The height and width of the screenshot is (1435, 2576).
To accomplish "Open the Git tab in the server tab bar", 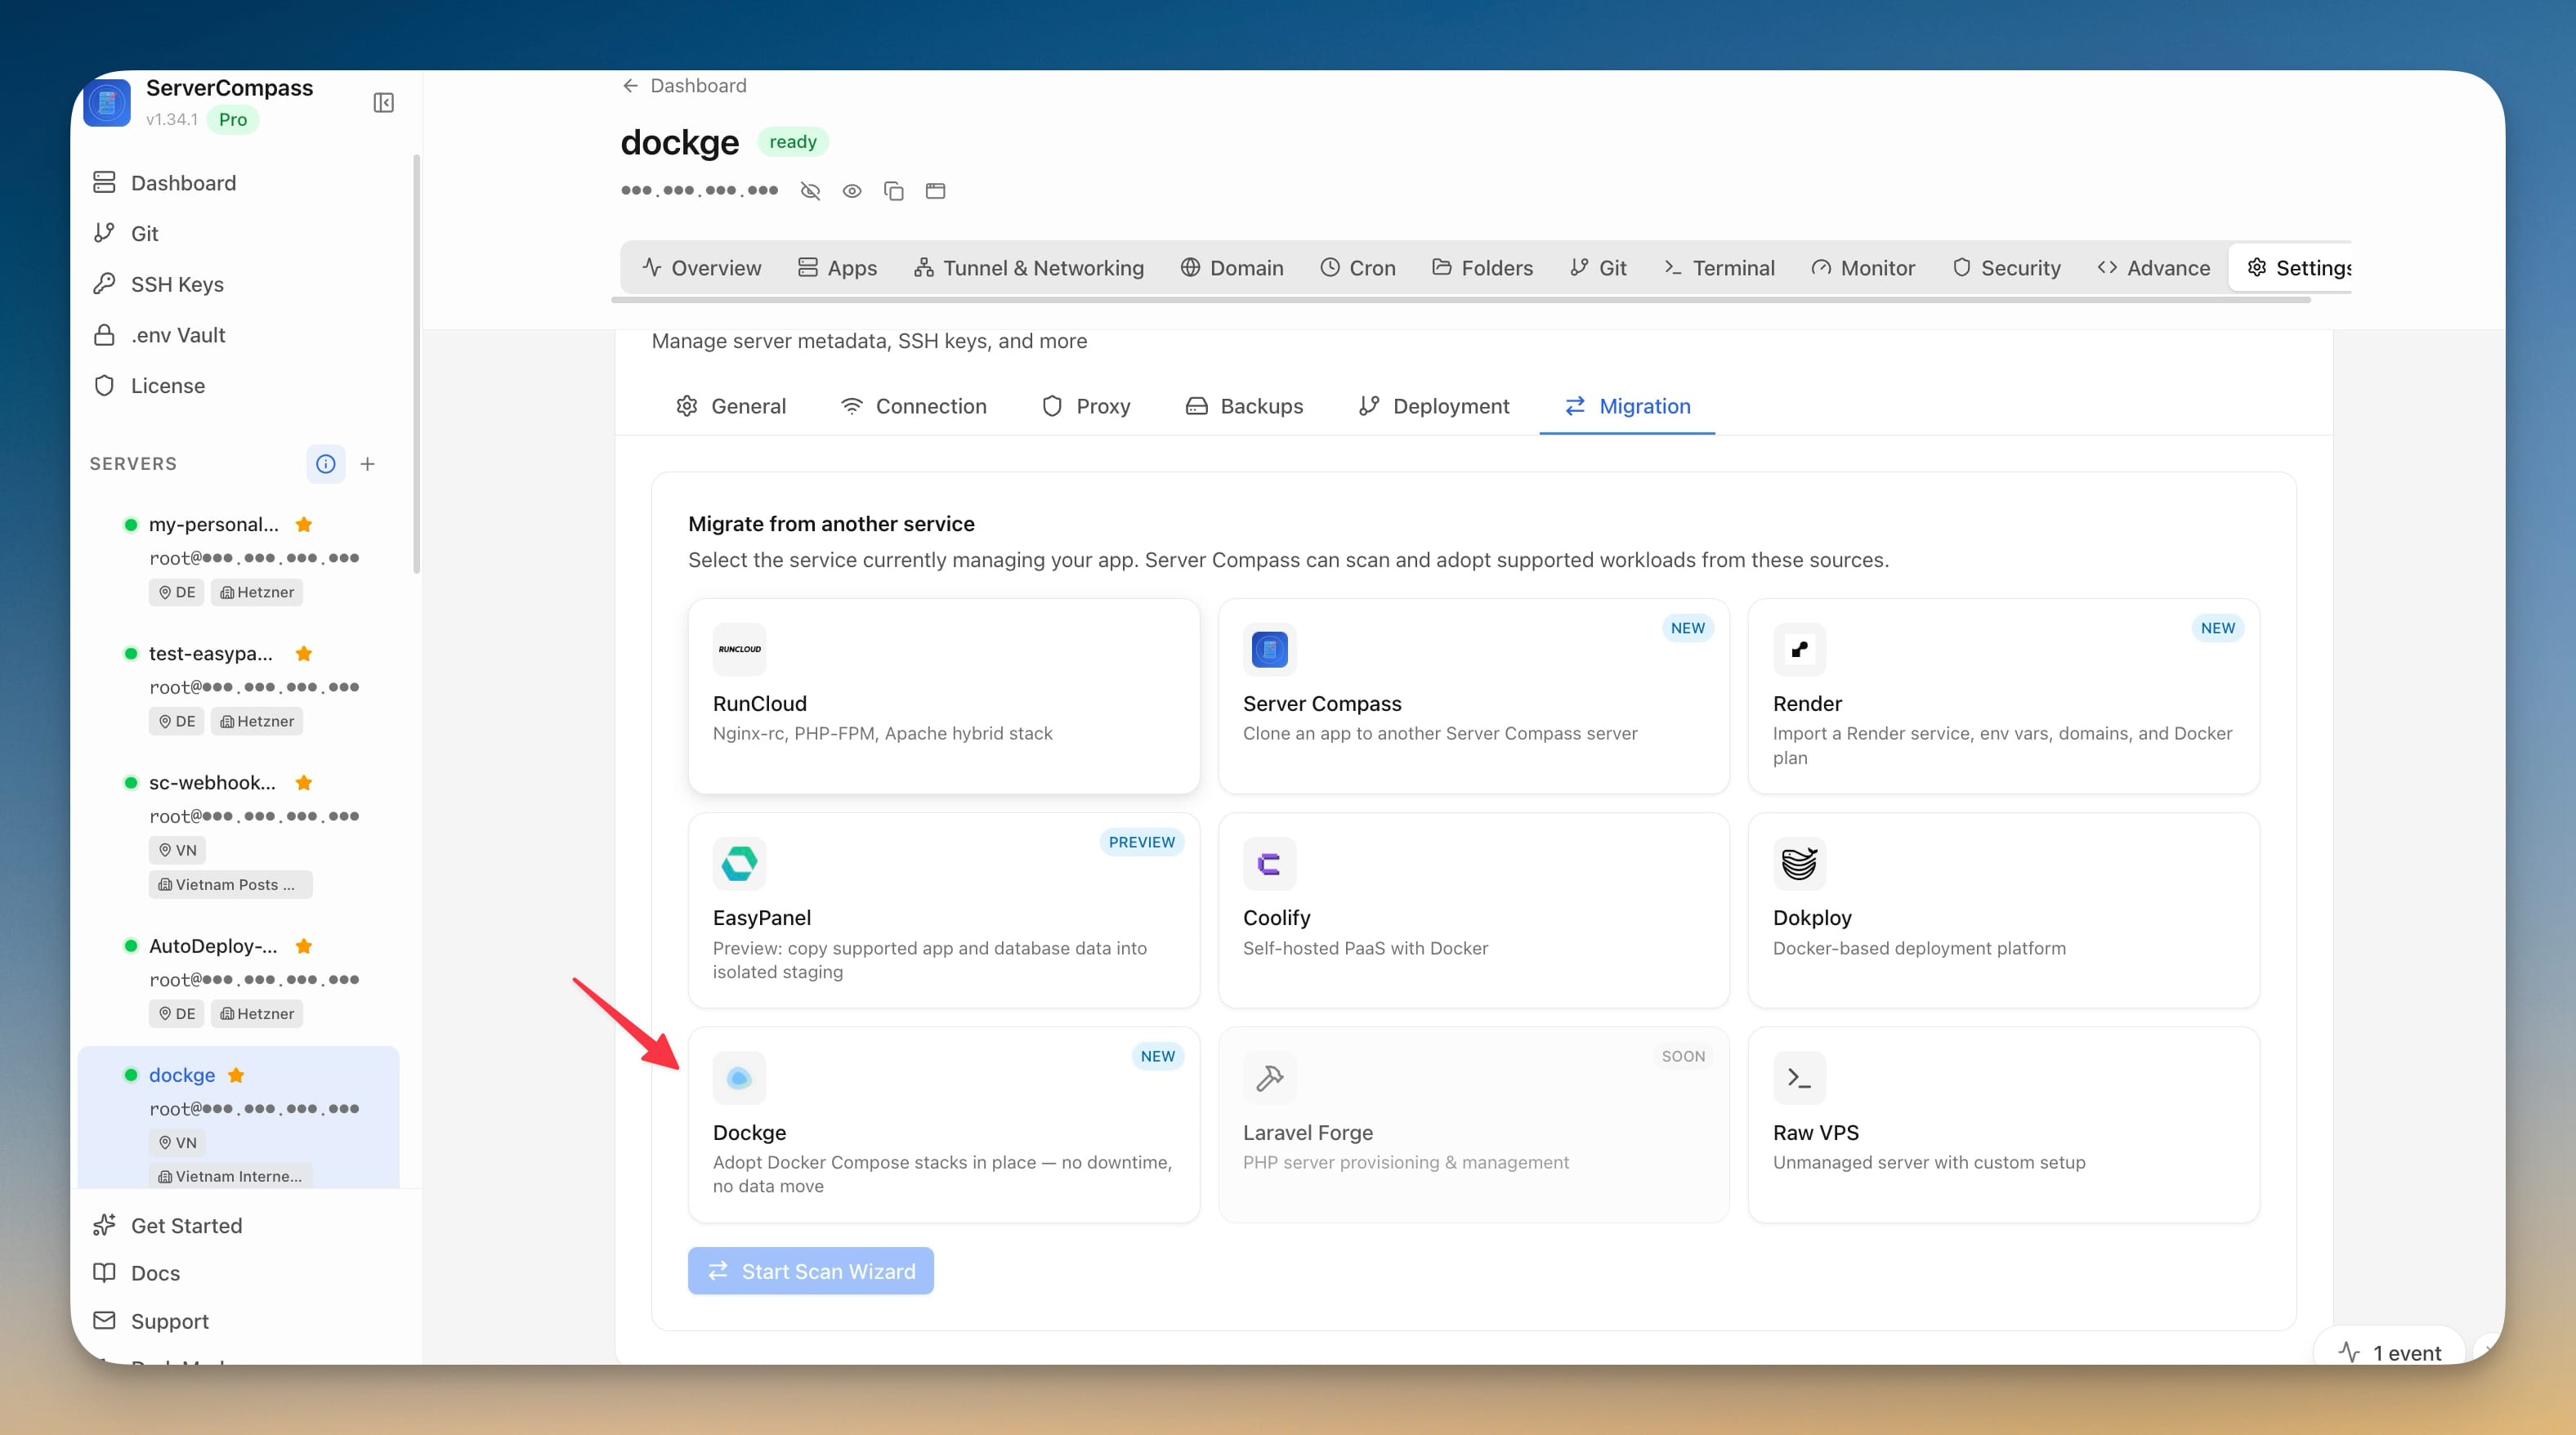I will click(x=1599, y=268).
